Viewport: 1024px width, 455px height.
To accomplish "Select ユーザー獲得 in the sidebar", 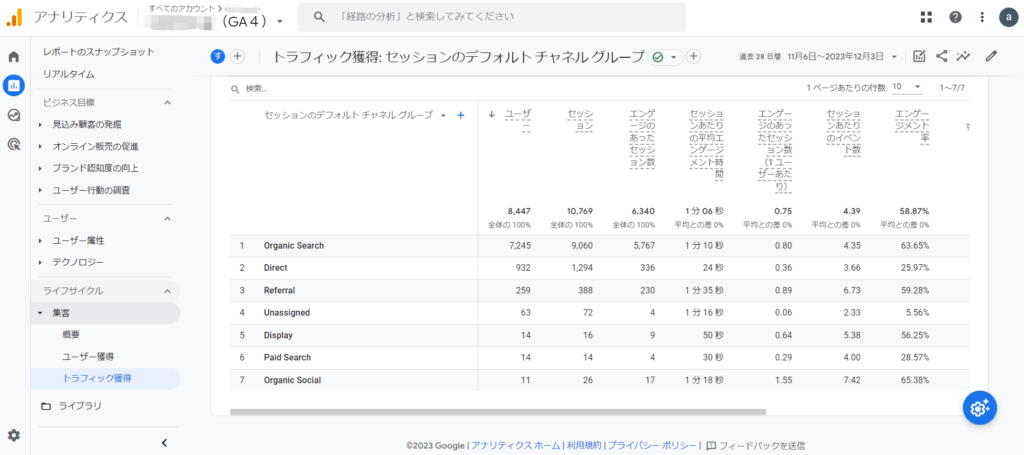I will (88, 356).
